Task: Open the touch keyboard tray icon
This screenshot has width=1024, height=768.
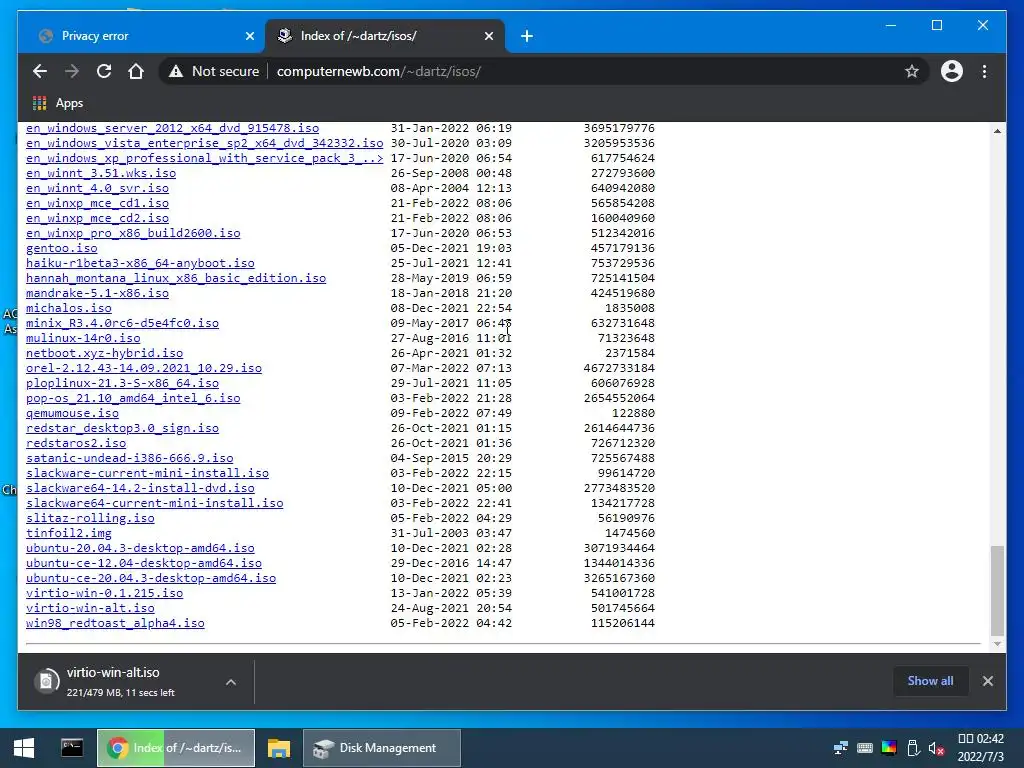Action: point(865,748)
